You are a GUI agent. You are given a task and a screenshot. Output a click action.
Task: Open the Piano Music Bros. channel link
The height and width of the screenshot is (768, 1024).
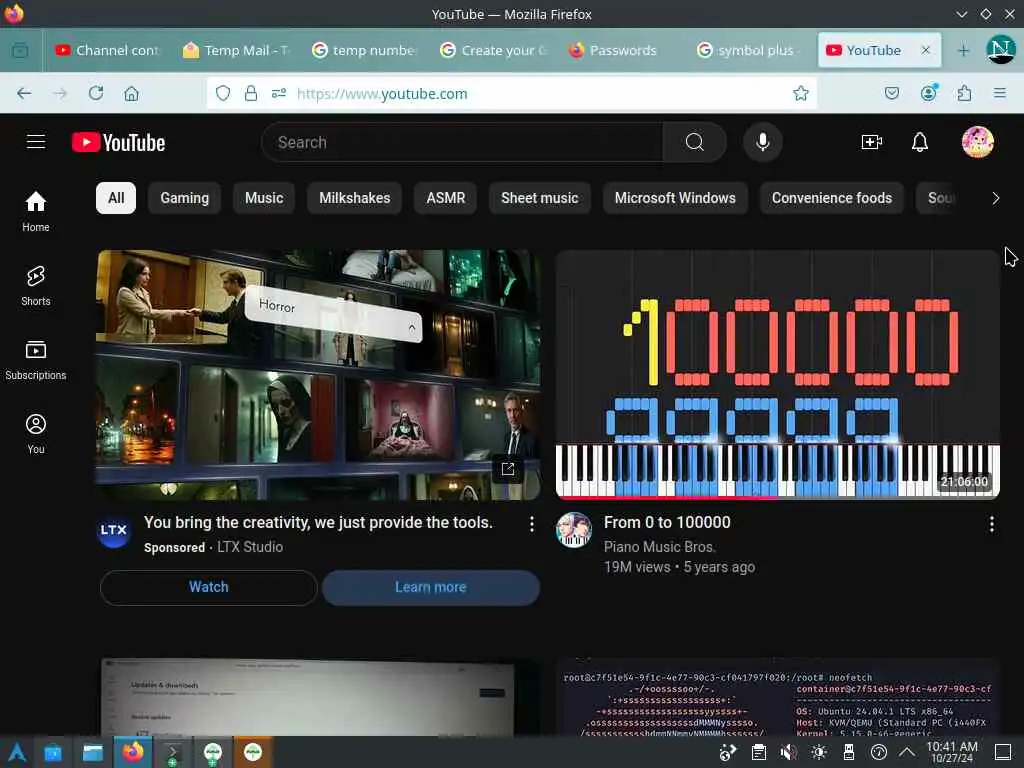pyautogui.click(x=660, y=547)
